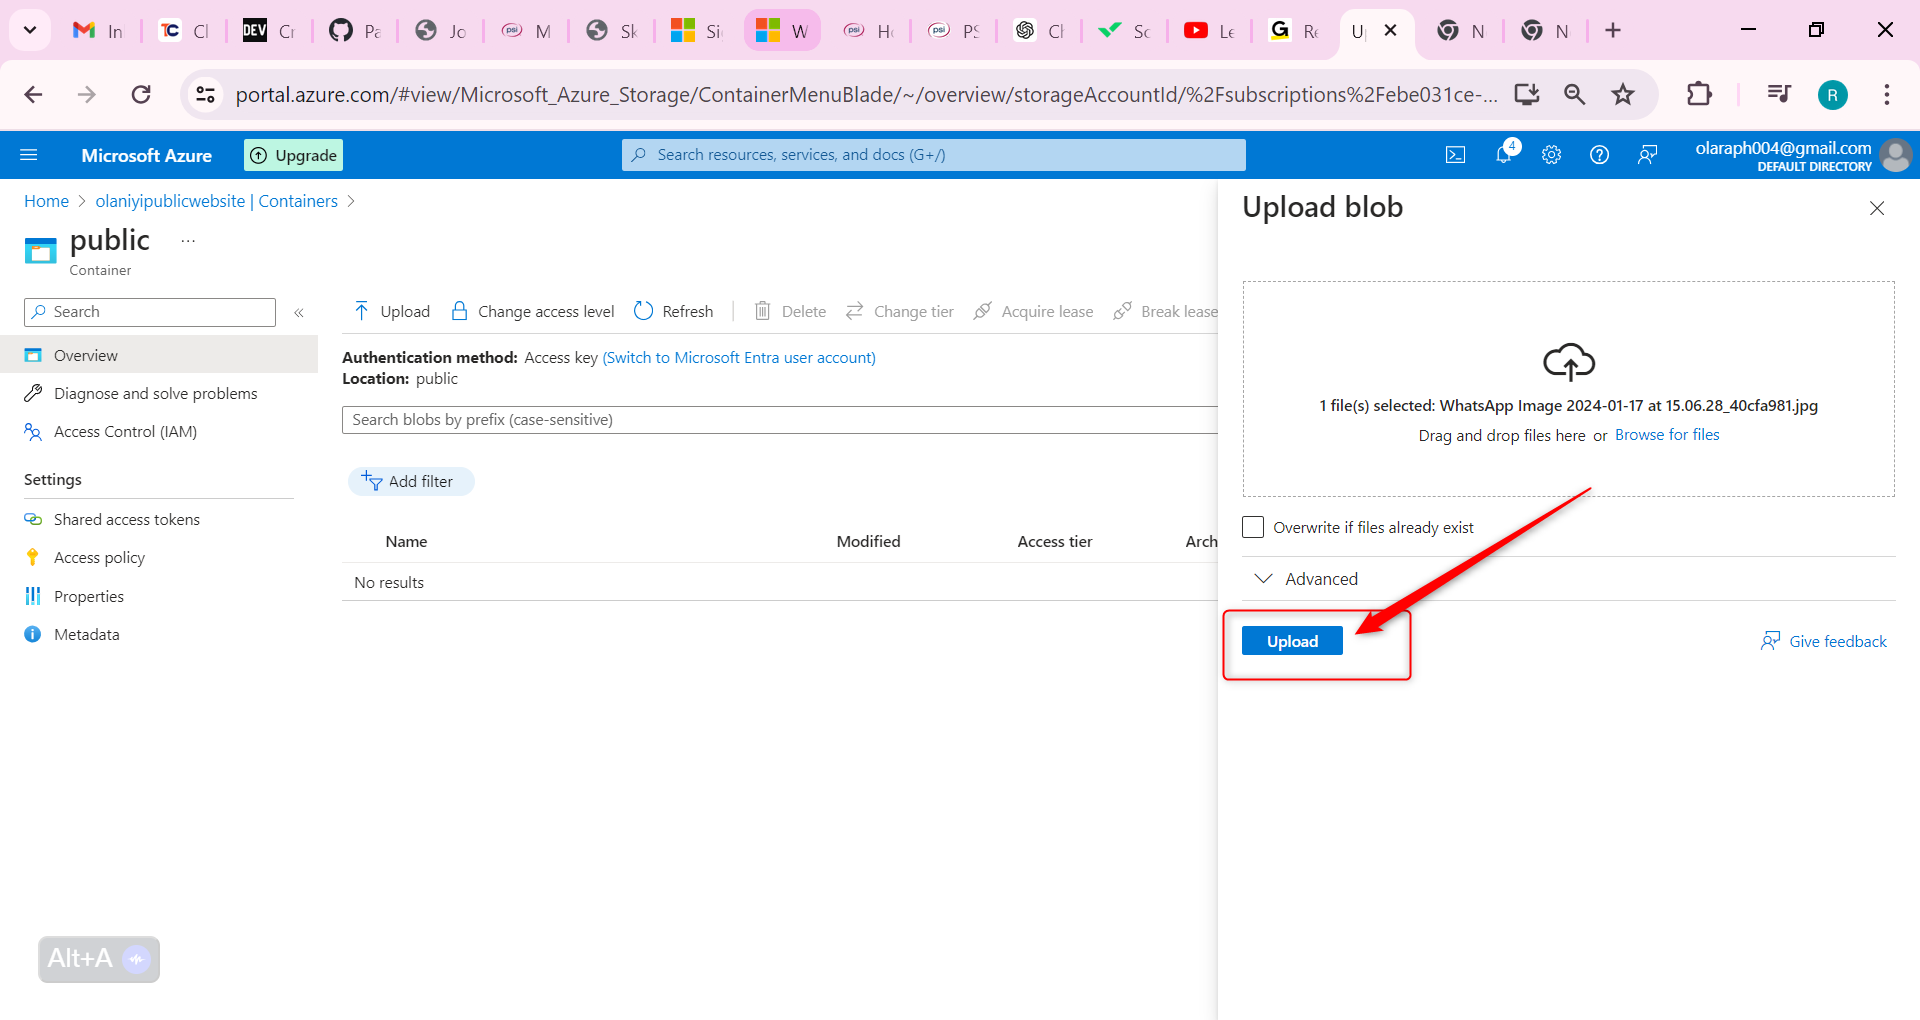Go forward in browser history
The height and width of the screenshot is (1020, 1920).
click(87, 94)
